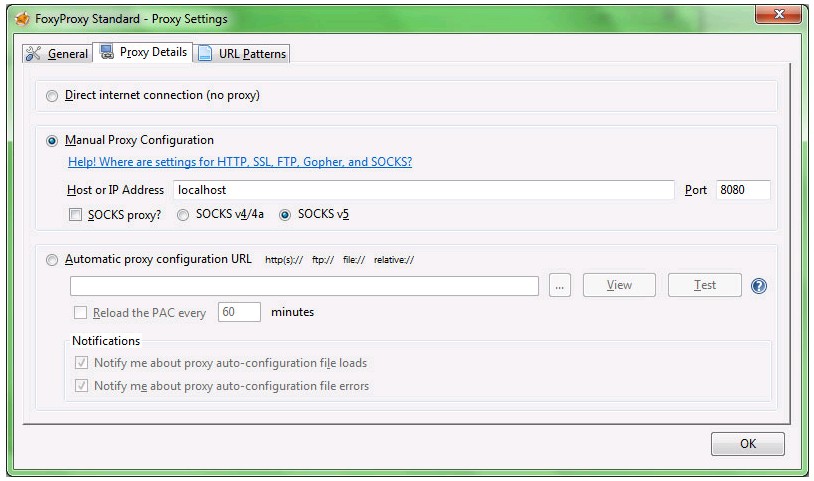
Task: Enable the SOCKS proxy checkbox
Action: coord(76,214)
